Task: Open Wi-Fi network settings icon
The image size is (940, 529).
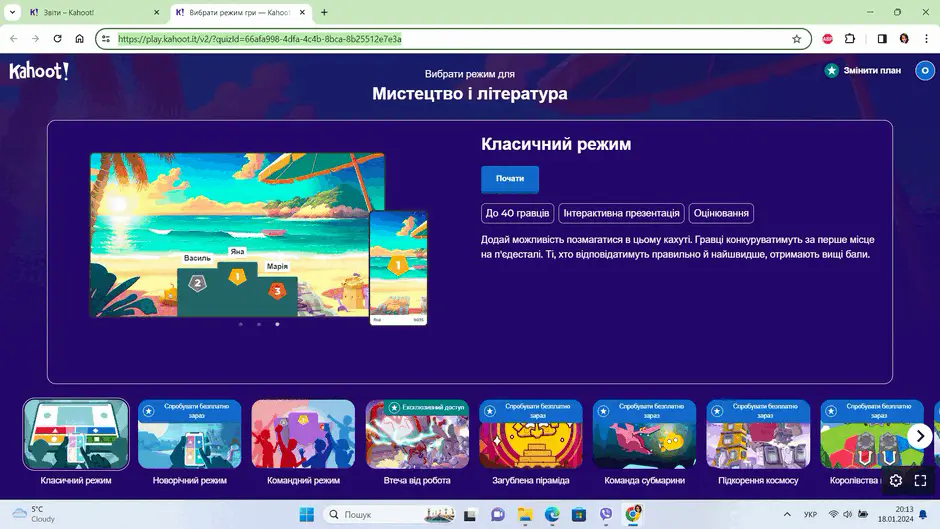Action: click(x=833, y=514)
